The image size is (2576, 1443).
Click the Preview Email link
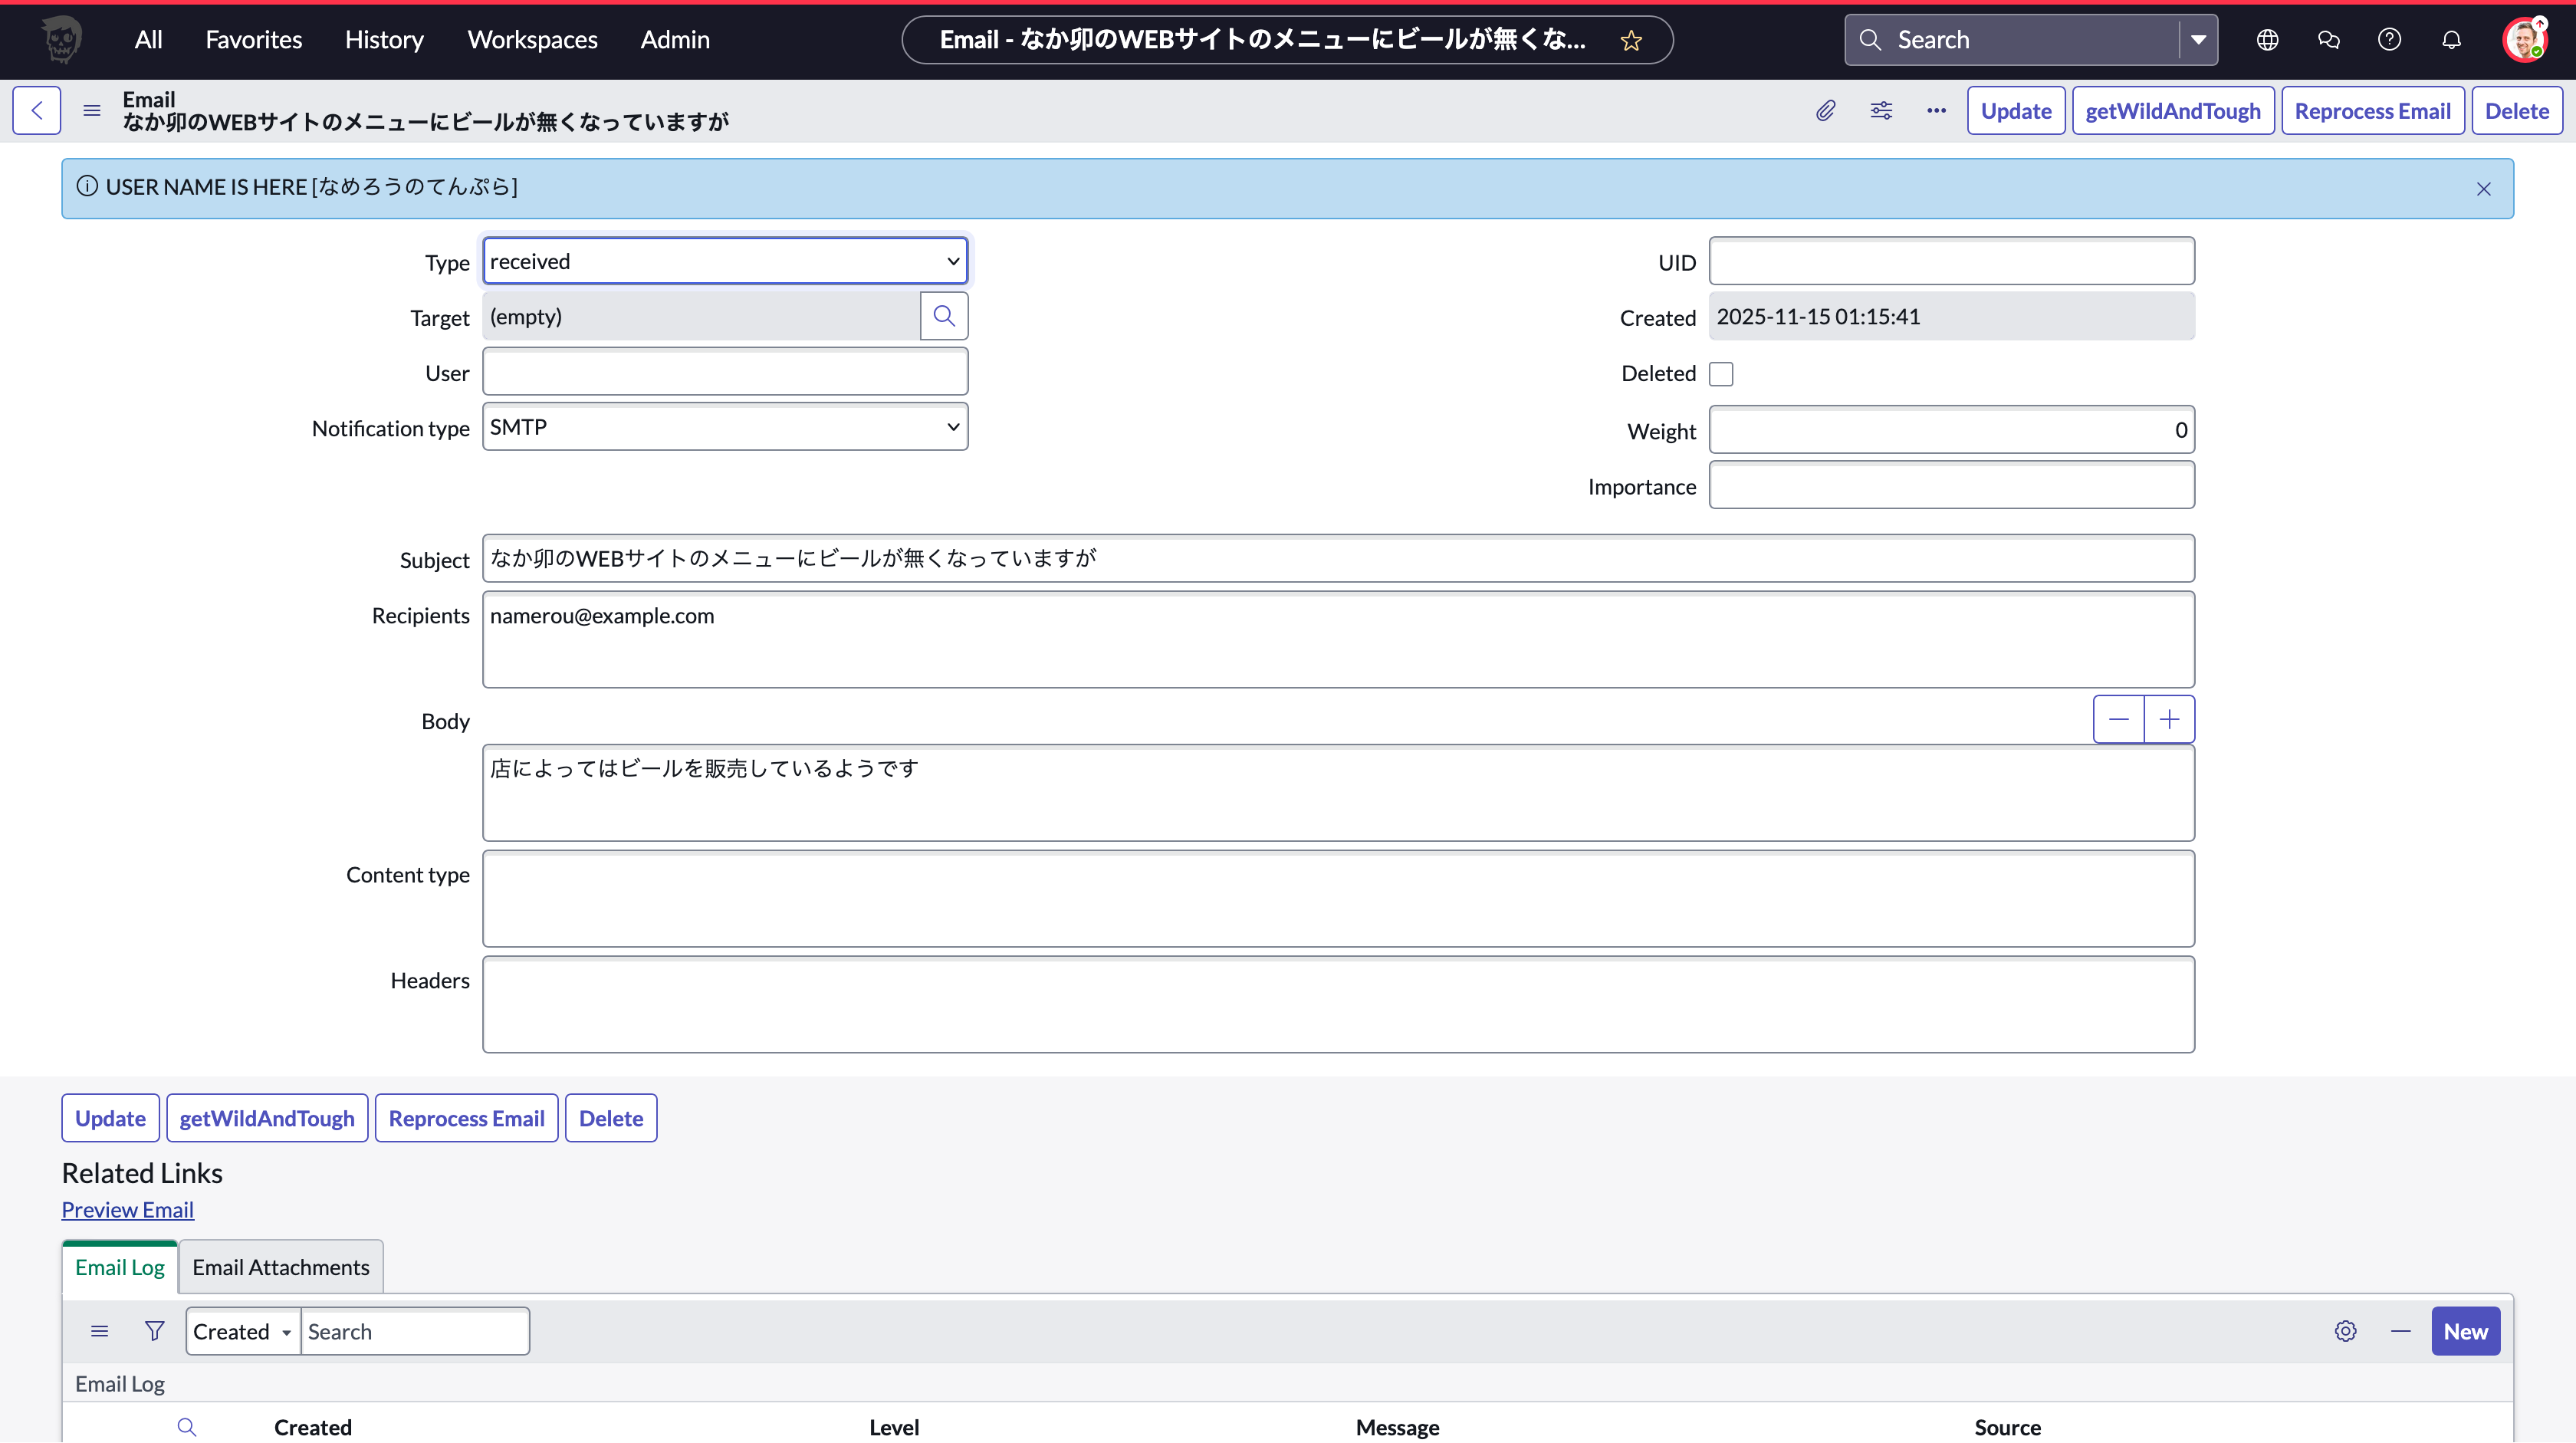pos(127,1210)
